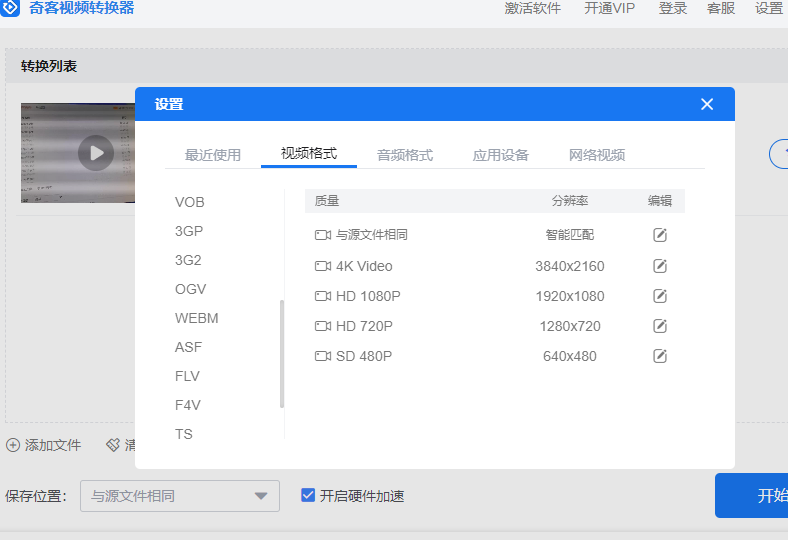Switch to the 音频格式 tab
The width and height of the screenshot is (788, 540).
[405, 155]
